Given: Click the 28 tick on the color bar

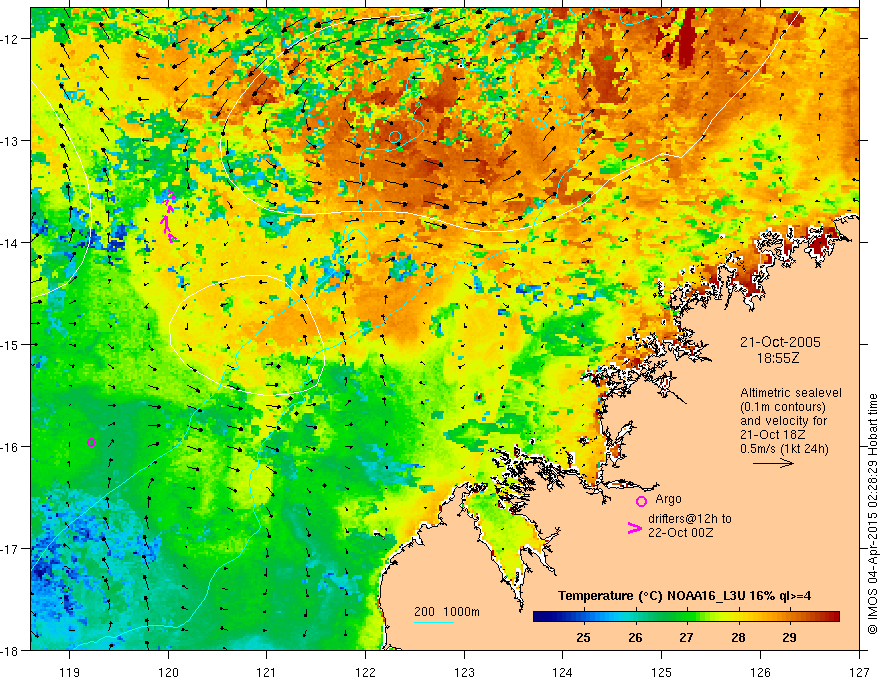Looking at the screenshot, I should tap(738, 637).
